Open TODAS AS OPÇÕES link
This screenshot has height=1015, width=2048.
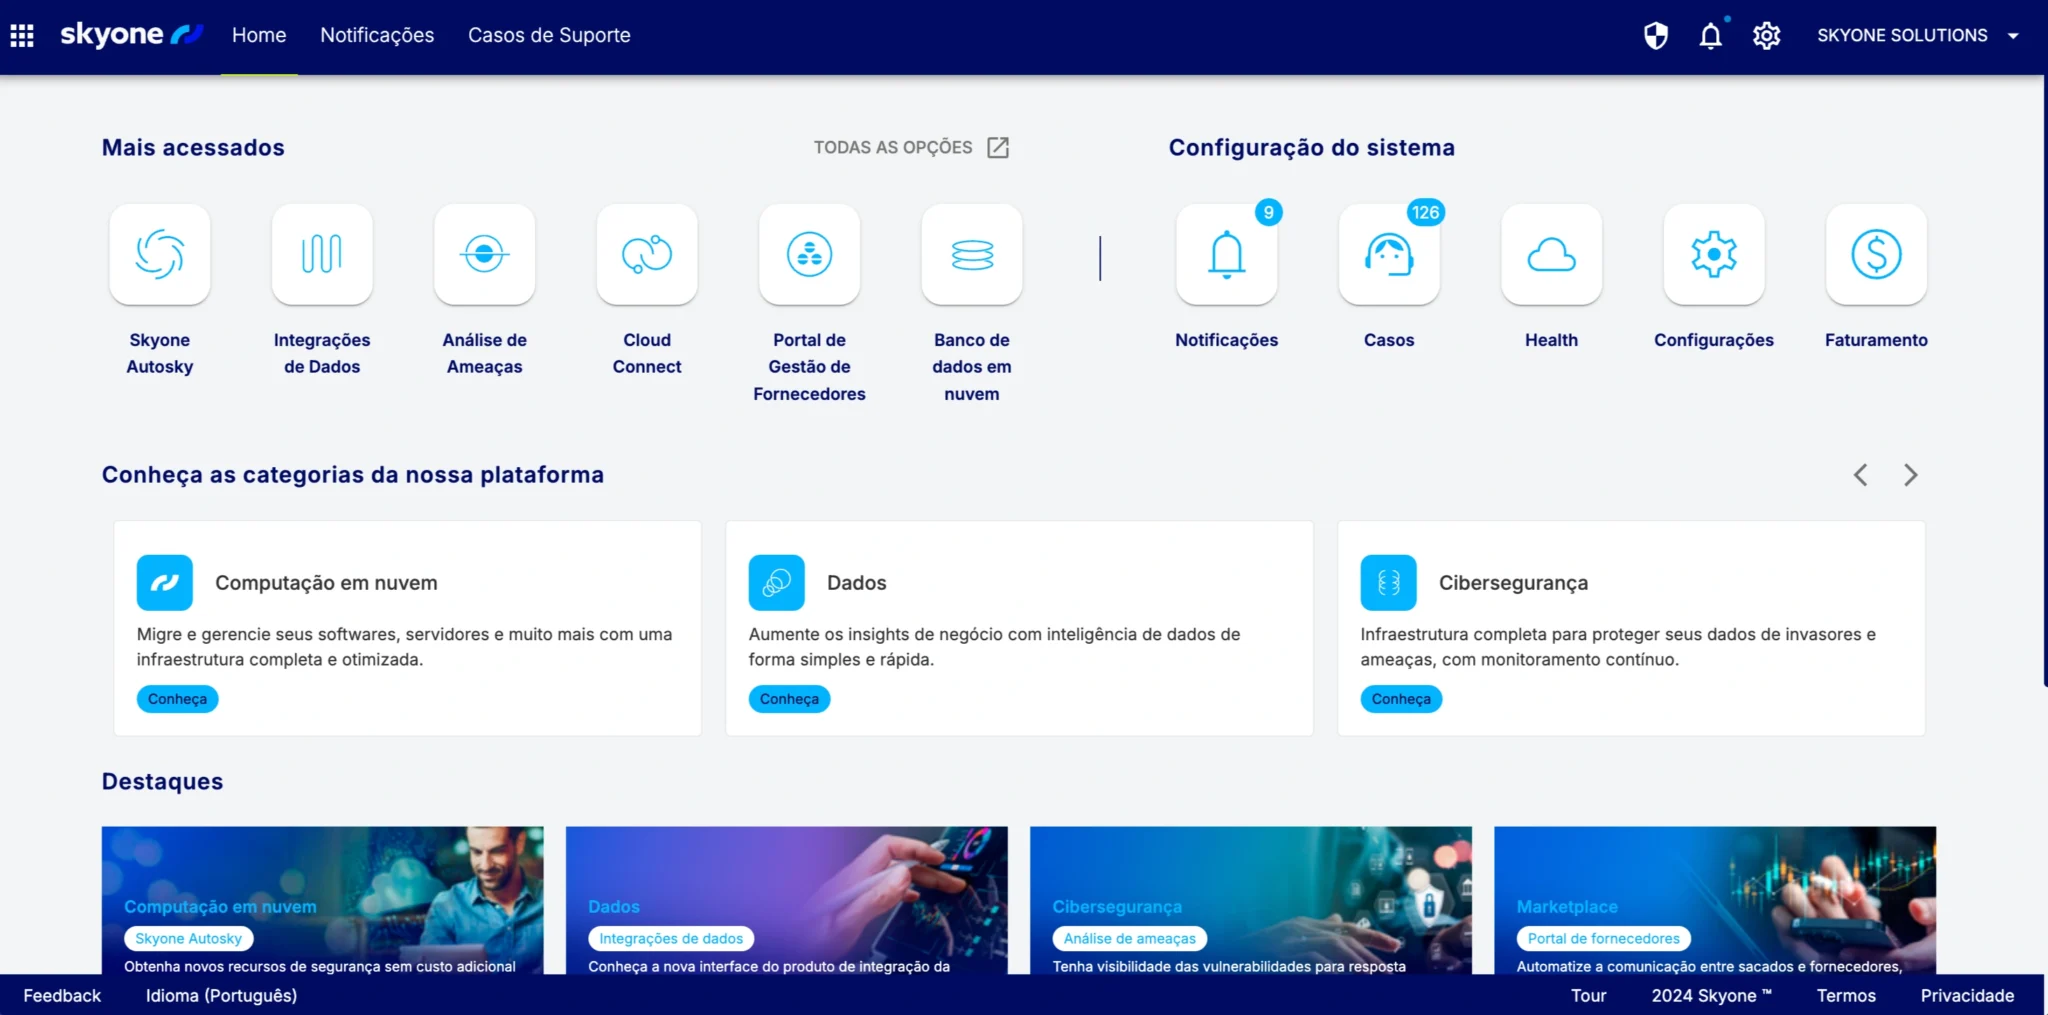(x=892, y=148)
